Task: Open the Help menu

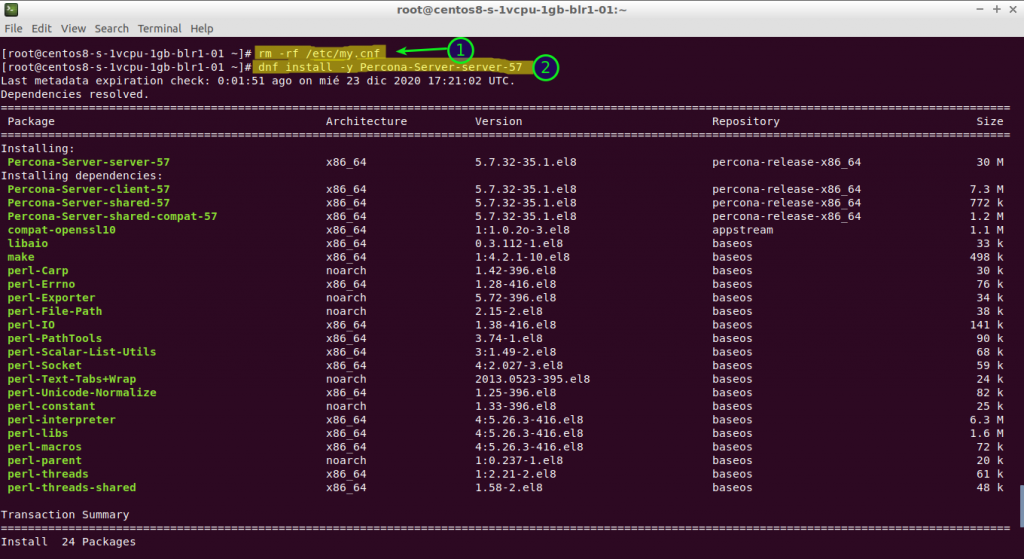Action: (201, 29)
